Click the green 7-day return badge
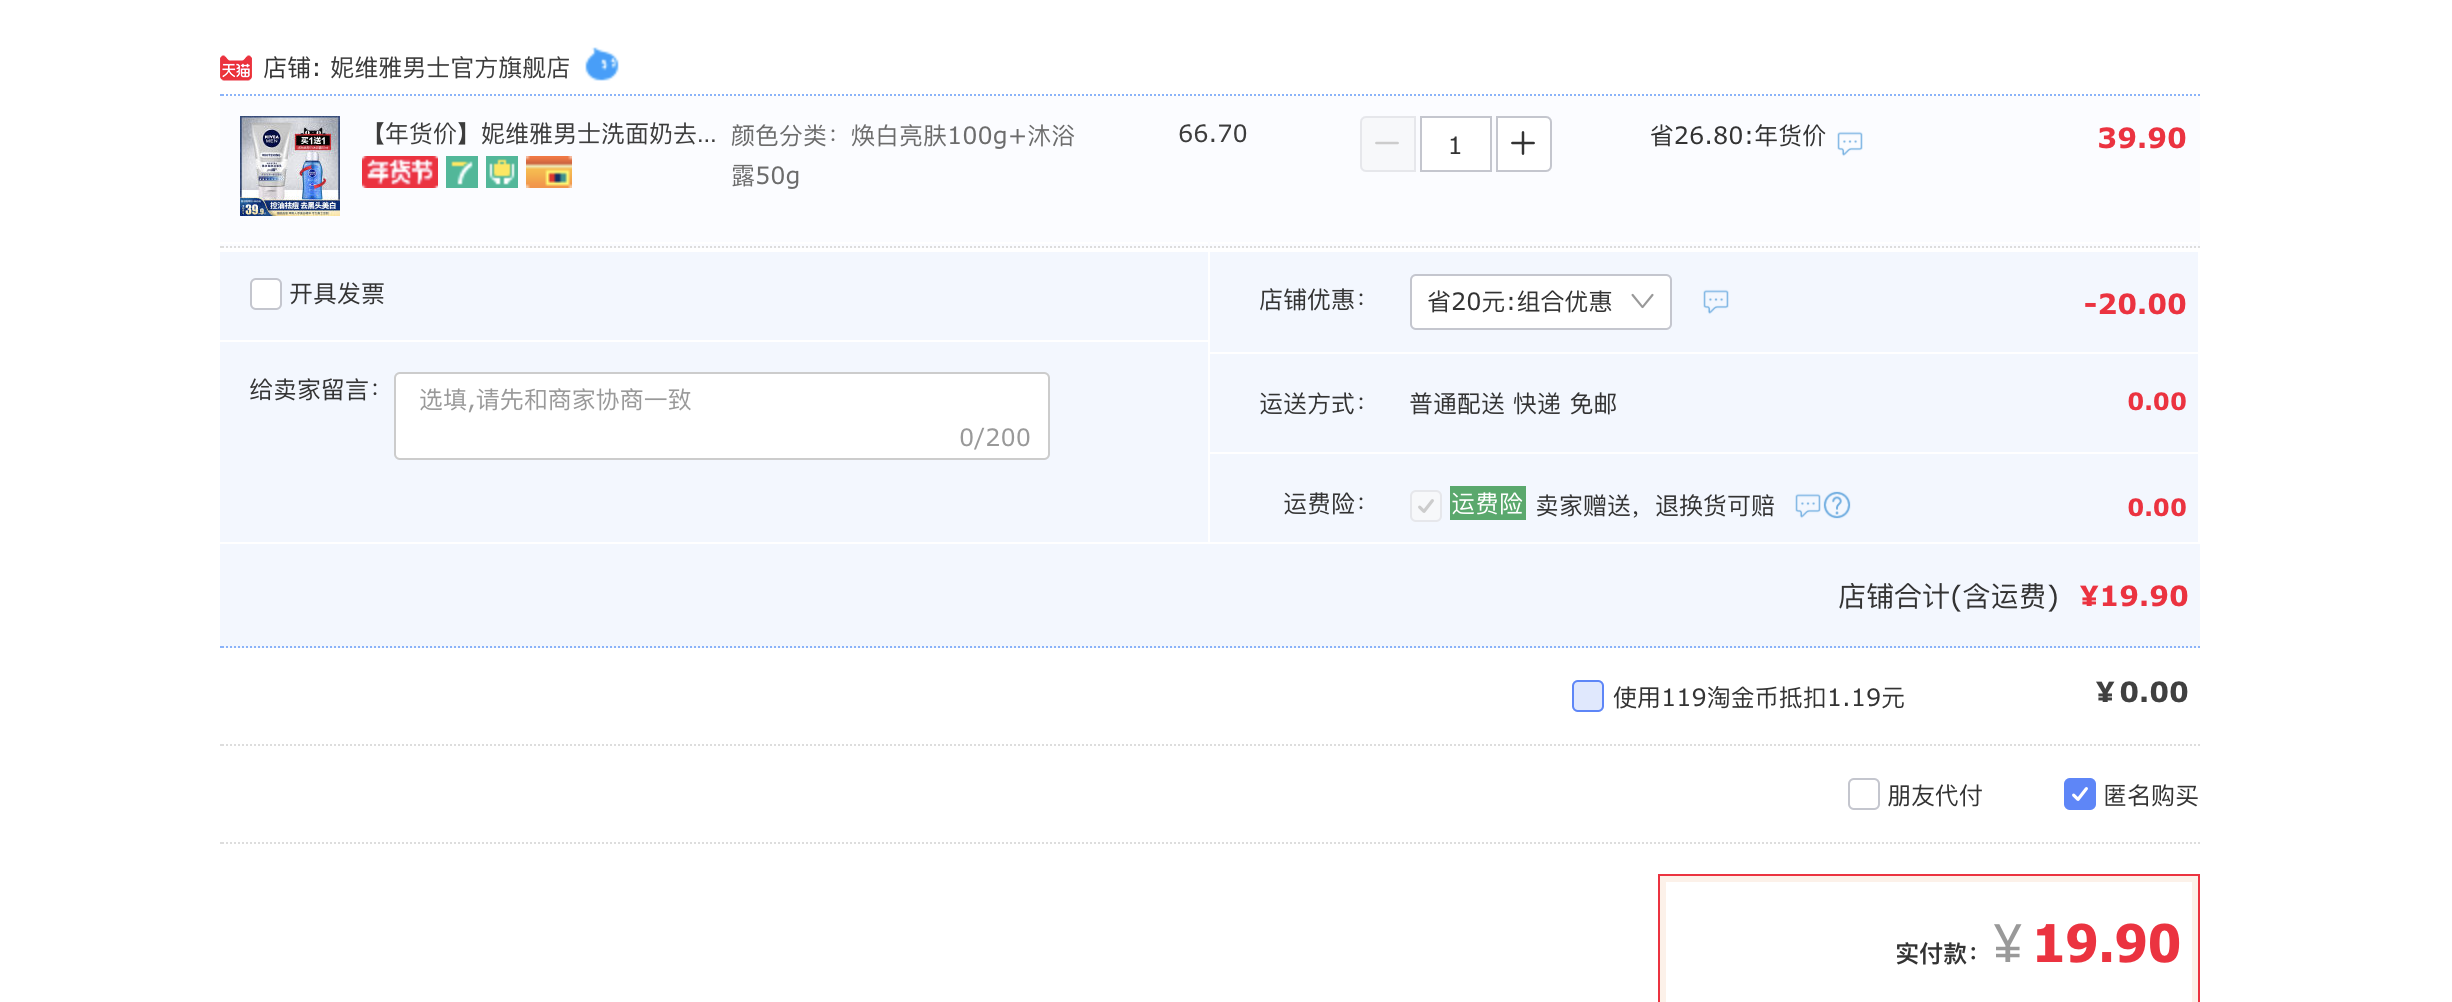This screenshot has width=2452, height=1002. click(461, 172)
